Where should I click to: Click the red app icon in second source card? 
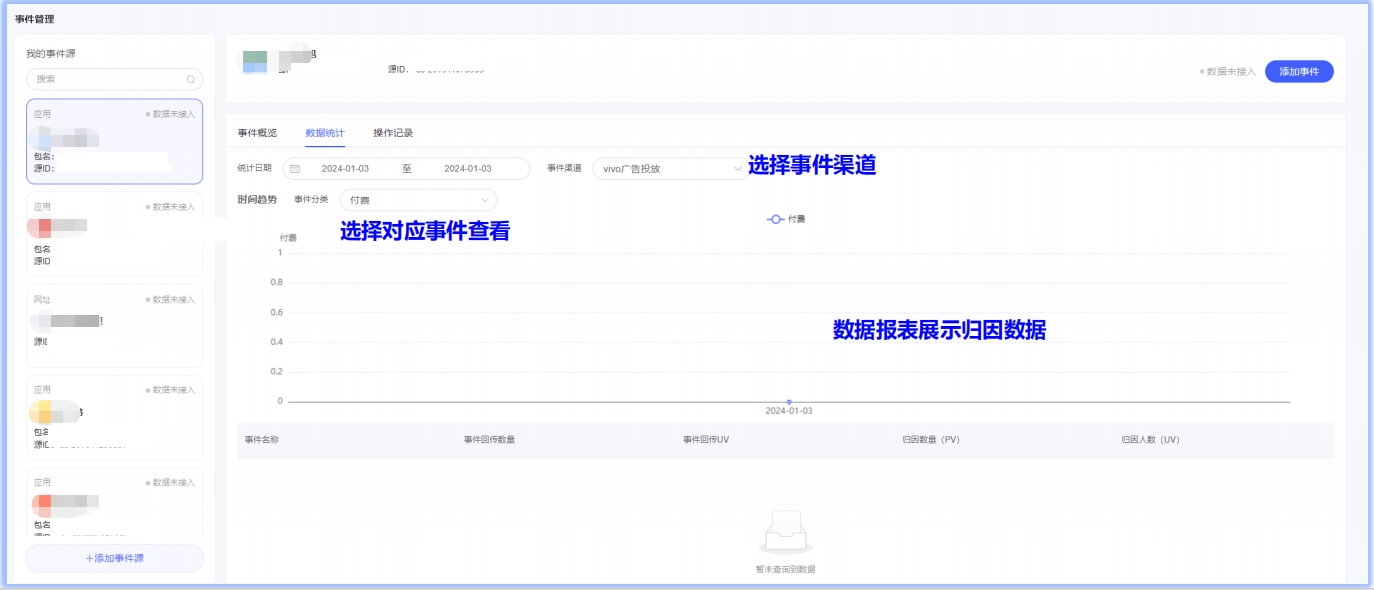pos(45,226)
